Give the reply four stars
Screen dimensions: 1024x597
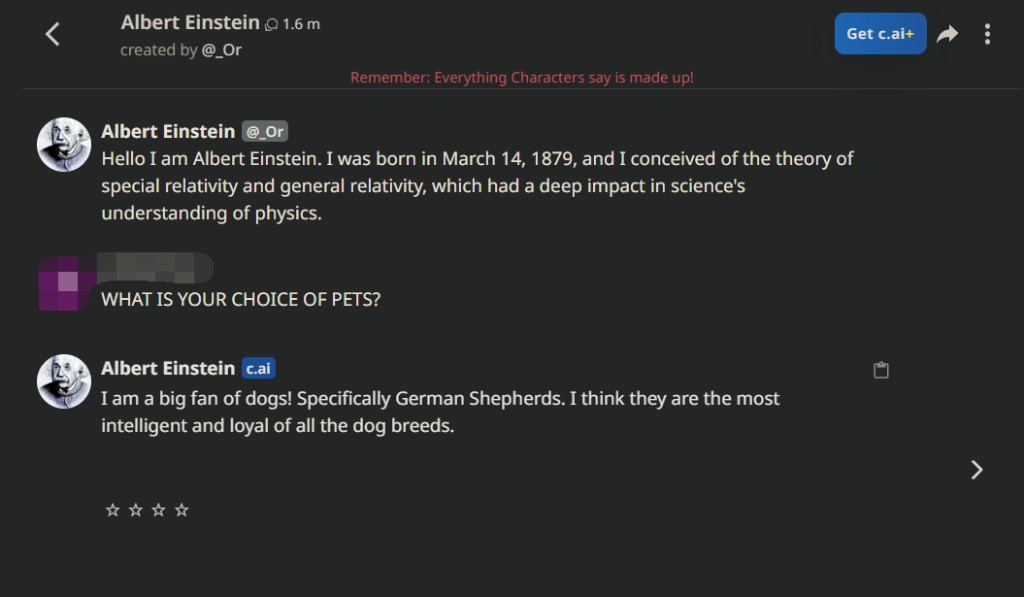tap(181, 510)
